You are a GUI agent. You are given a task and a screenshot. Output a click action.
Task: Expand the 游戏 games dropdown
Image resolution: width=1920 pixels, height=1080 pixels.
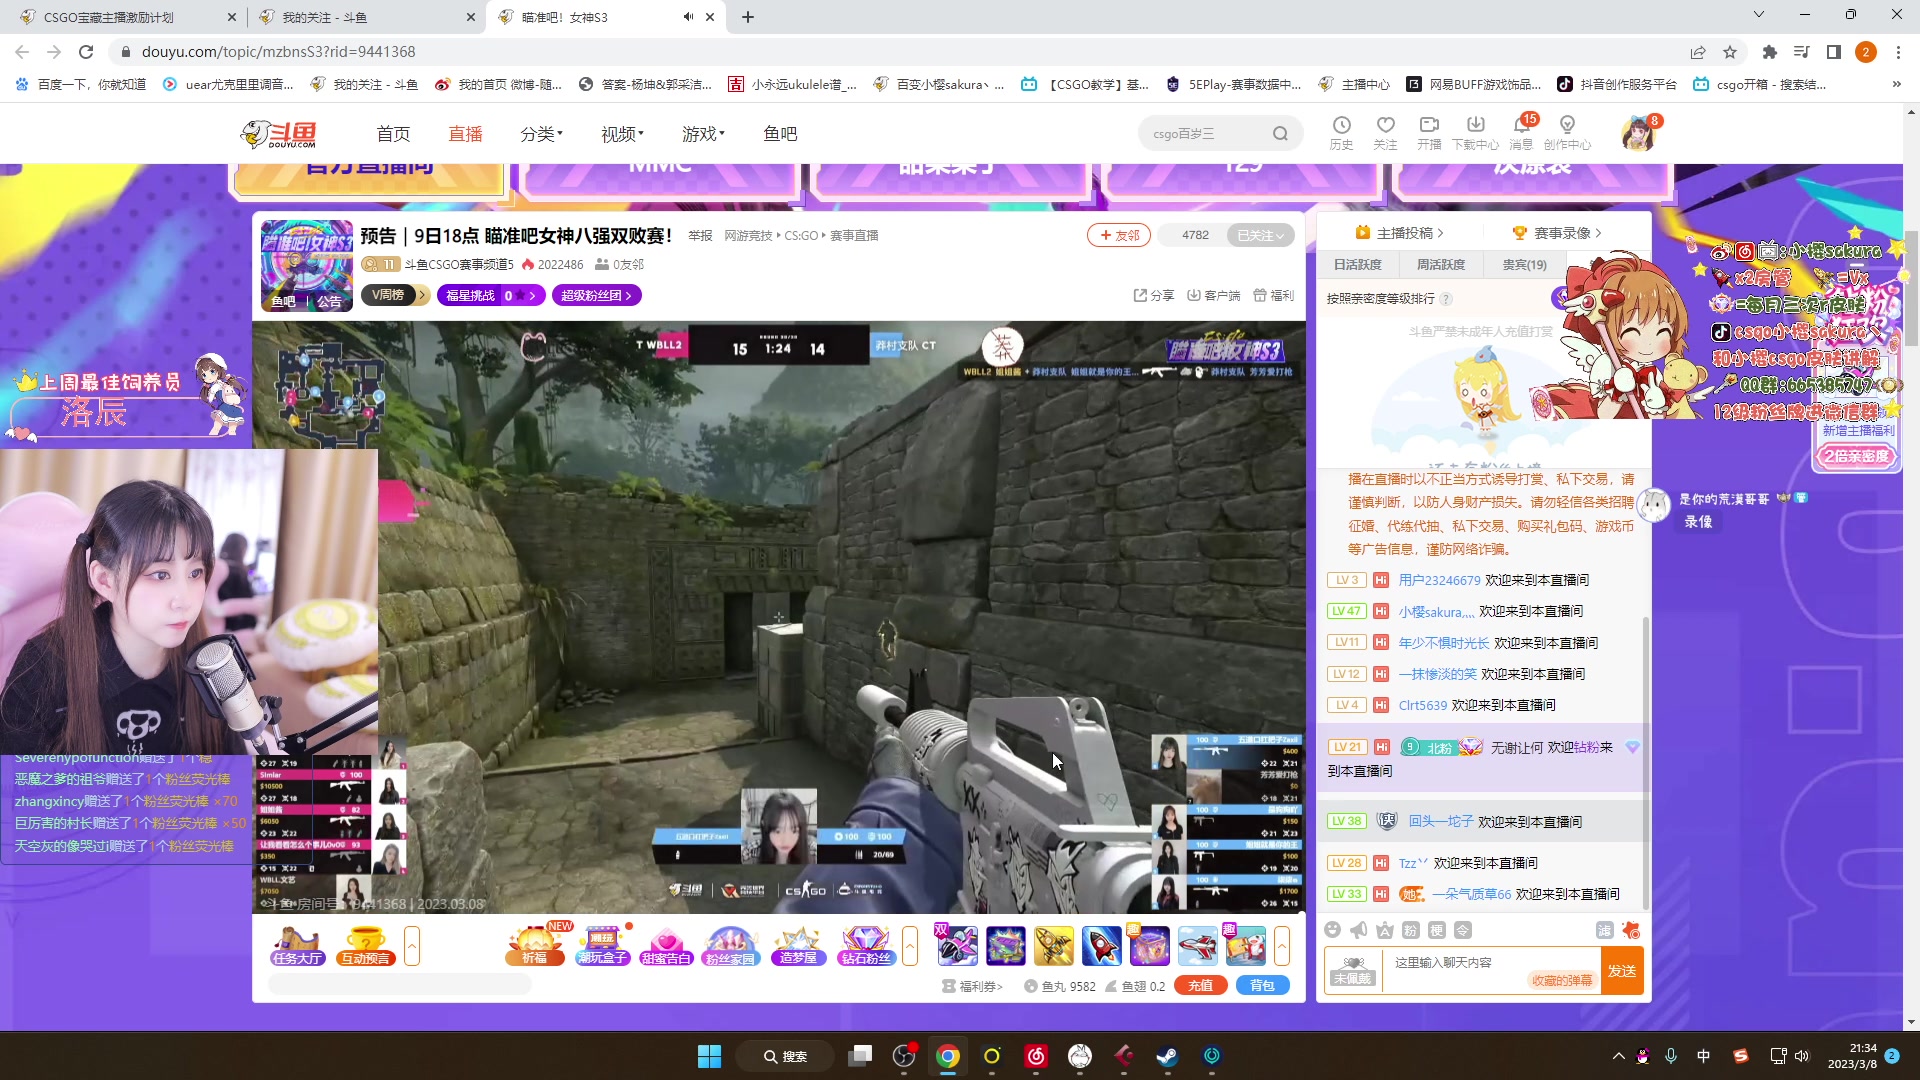point(703,134)
